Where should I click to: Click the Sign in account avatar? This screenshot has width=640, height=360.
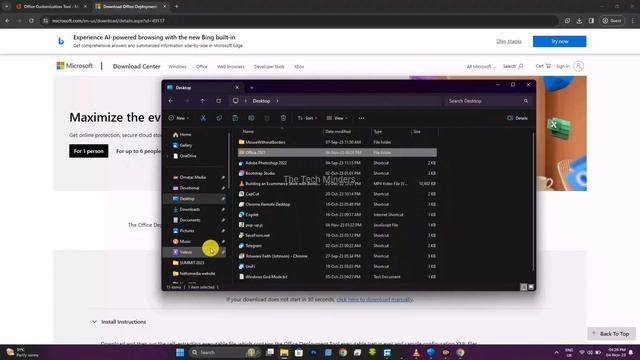coord(578,66)
